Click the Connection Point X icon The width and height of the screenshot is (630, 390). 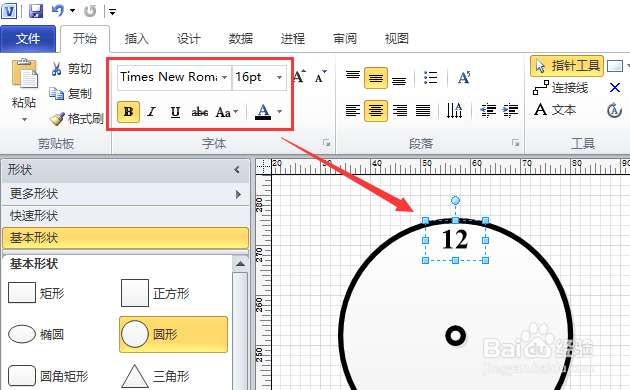coord(615,88)
